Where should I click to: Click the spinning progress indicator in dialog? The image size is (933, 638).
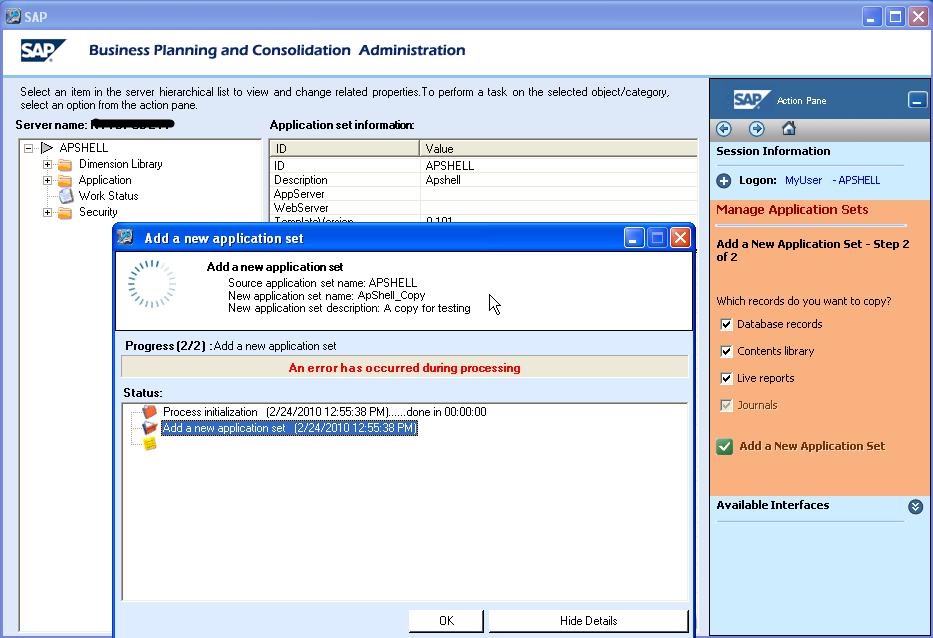[x=152, y=283]
